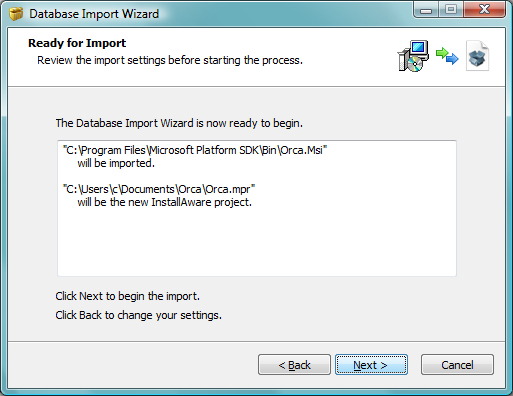The width and height of the screenshot is (513, 396).
Task: Click the "Ready for Import" heading
Action: click(77, 43)
